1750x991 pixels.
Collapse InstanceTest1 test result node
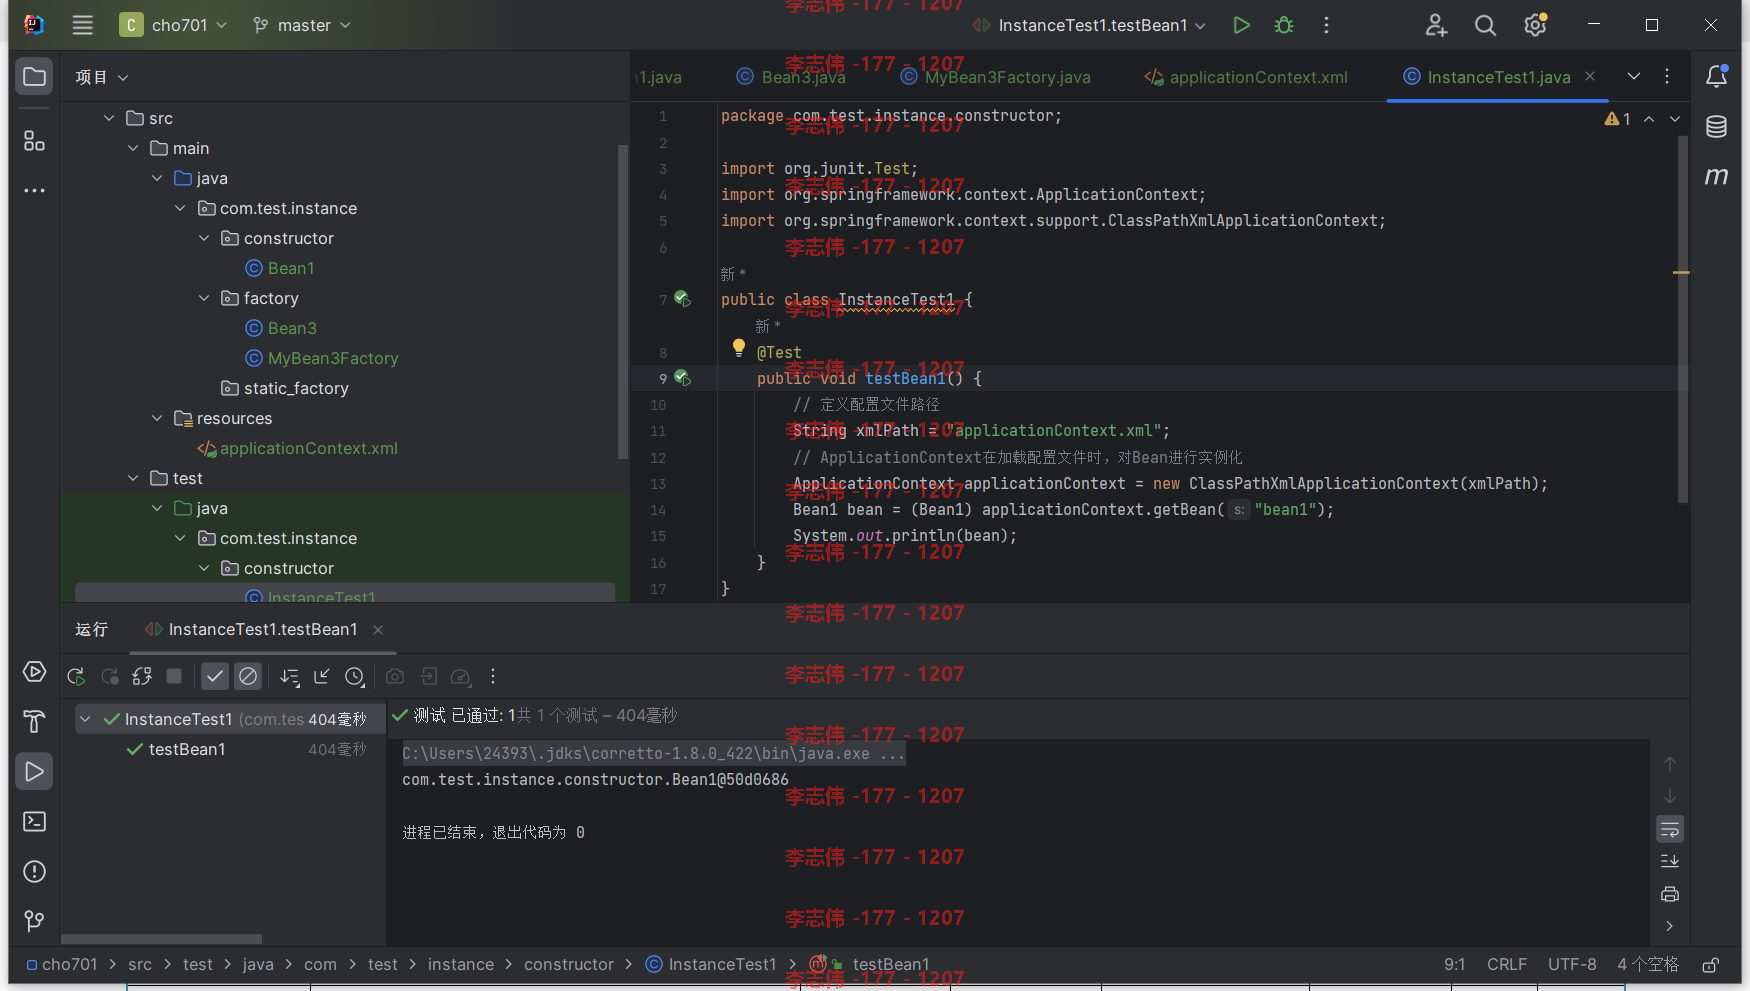[85, 719]
